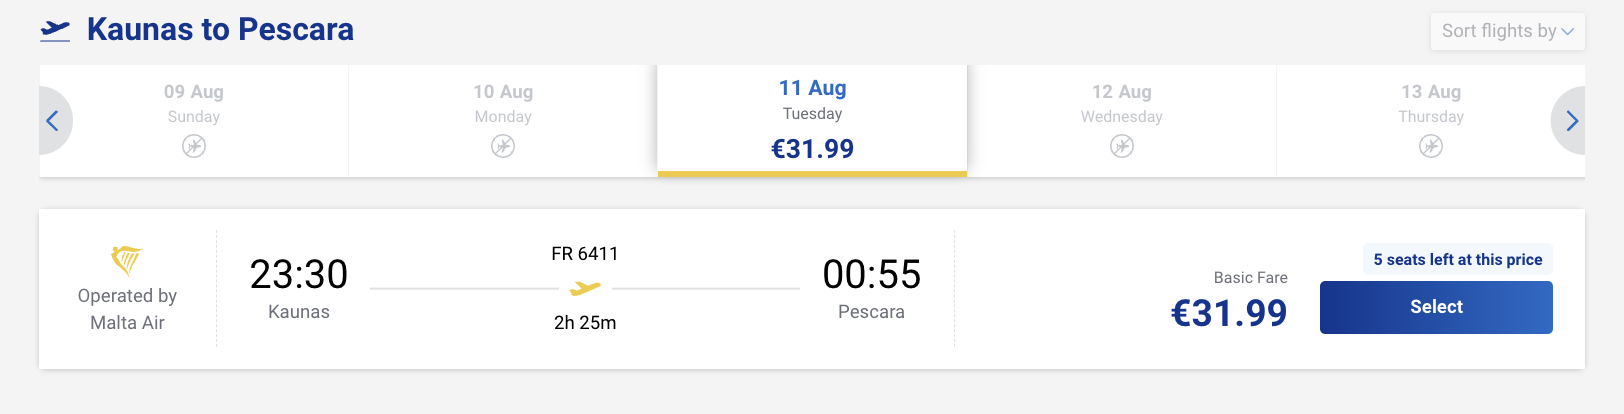Choose the 10 Aug Monday date tab
1624x414 pixels.
coord(503,104)
